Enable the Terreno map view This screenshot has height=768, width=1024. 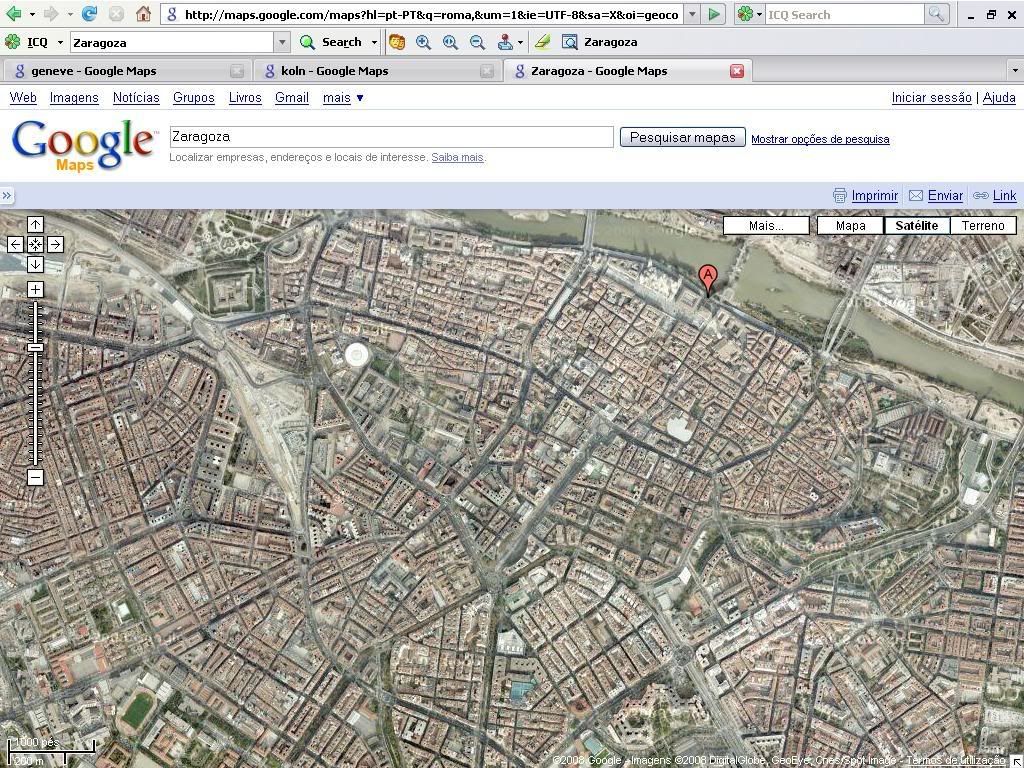(982, 225)
